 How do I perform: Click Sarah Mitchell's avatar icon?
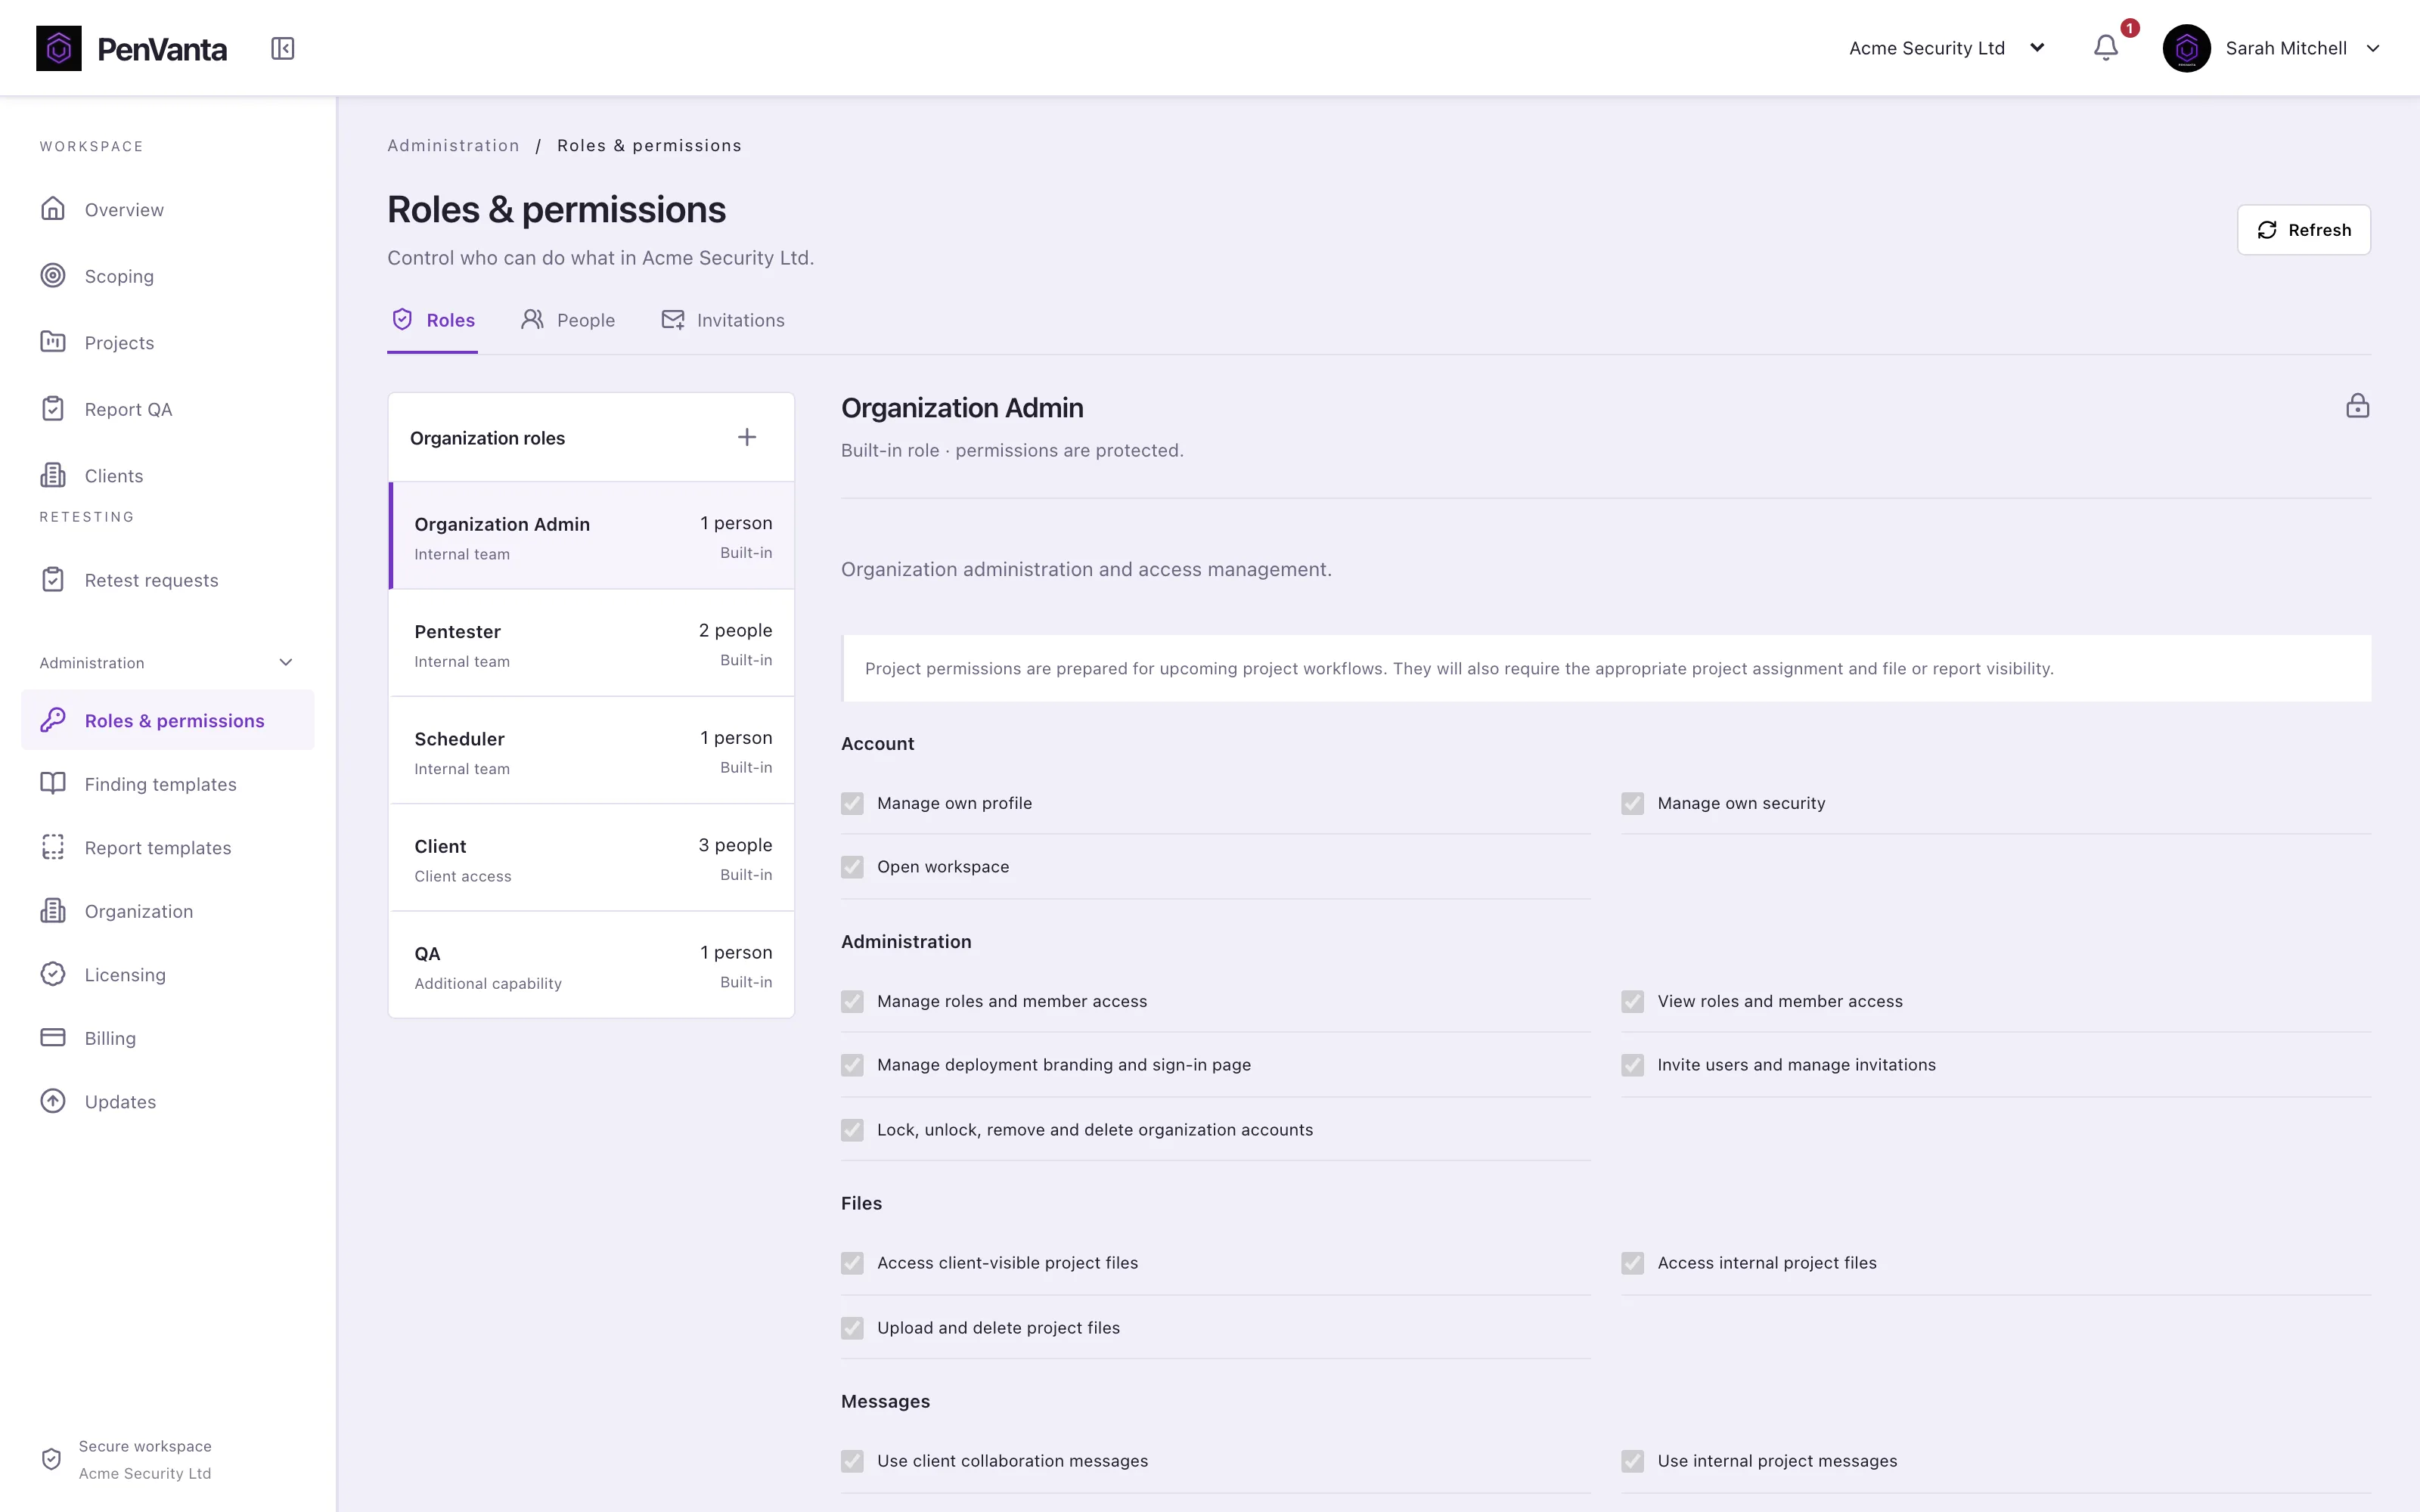2186,48
